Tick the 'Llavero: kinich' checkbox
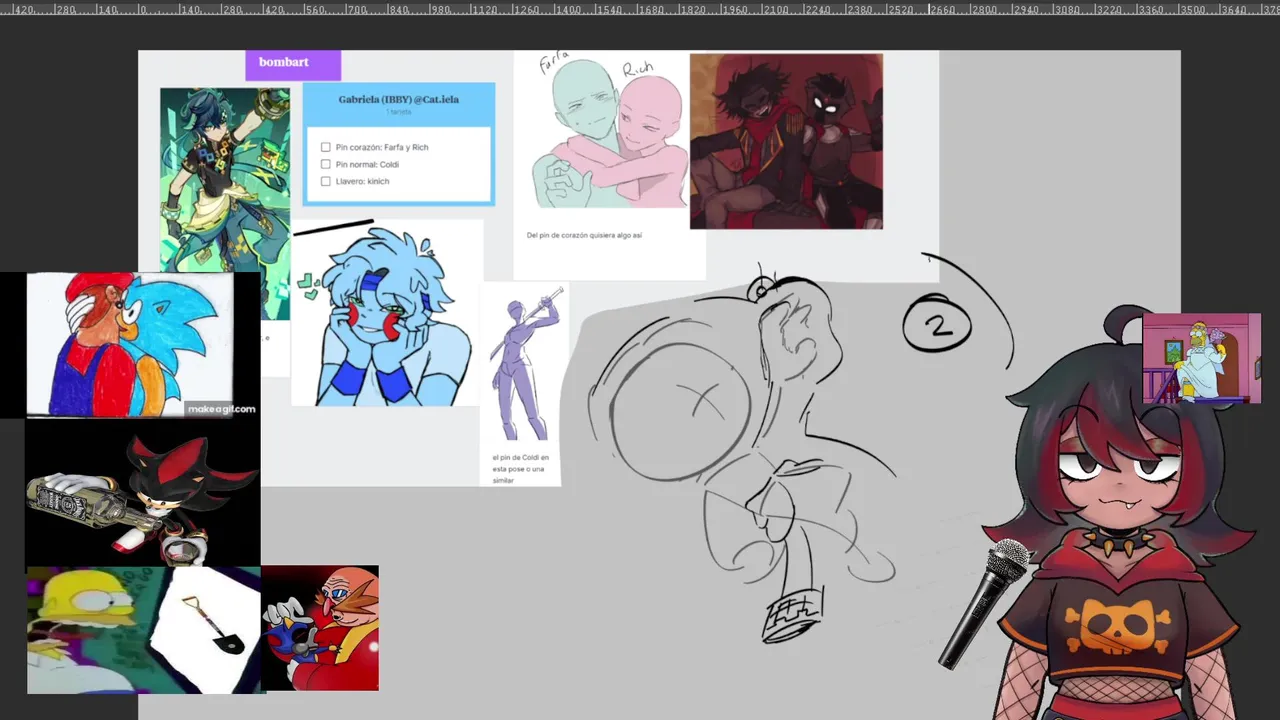 (x=325, y=181)
